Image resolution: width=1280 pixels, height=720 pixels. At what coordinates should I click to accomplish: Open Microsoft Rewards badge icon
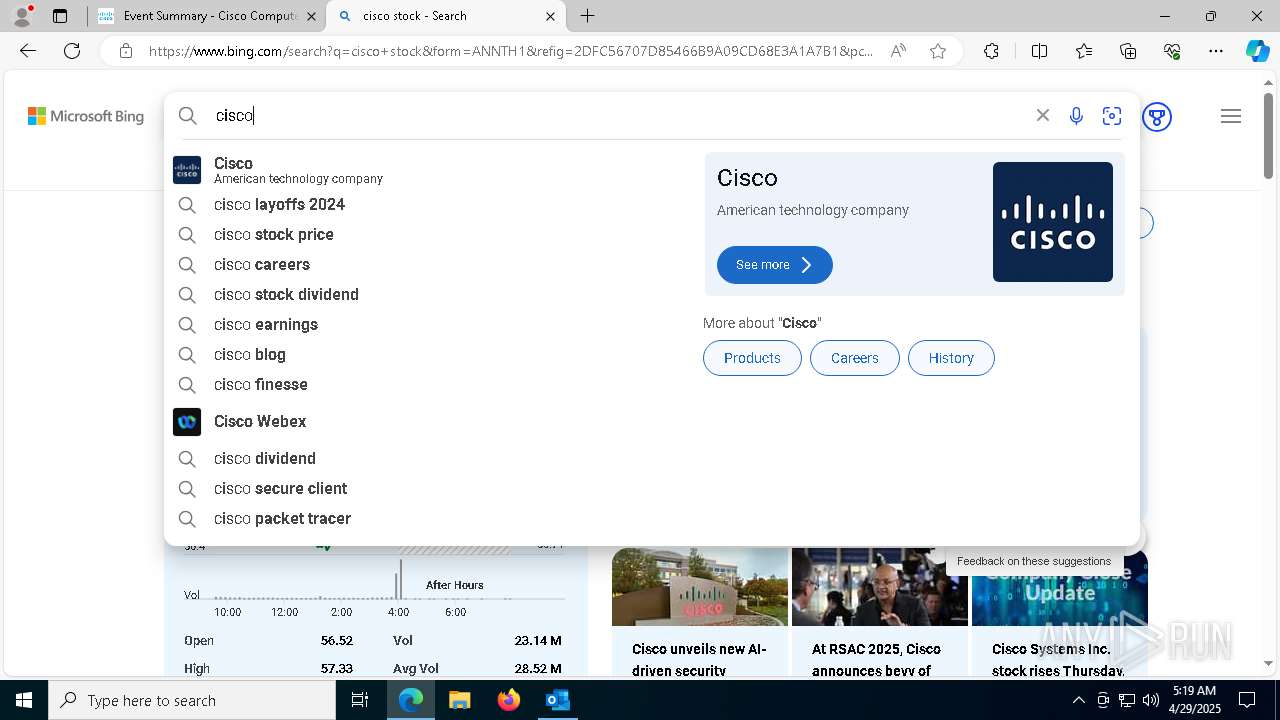point(1157,117)
